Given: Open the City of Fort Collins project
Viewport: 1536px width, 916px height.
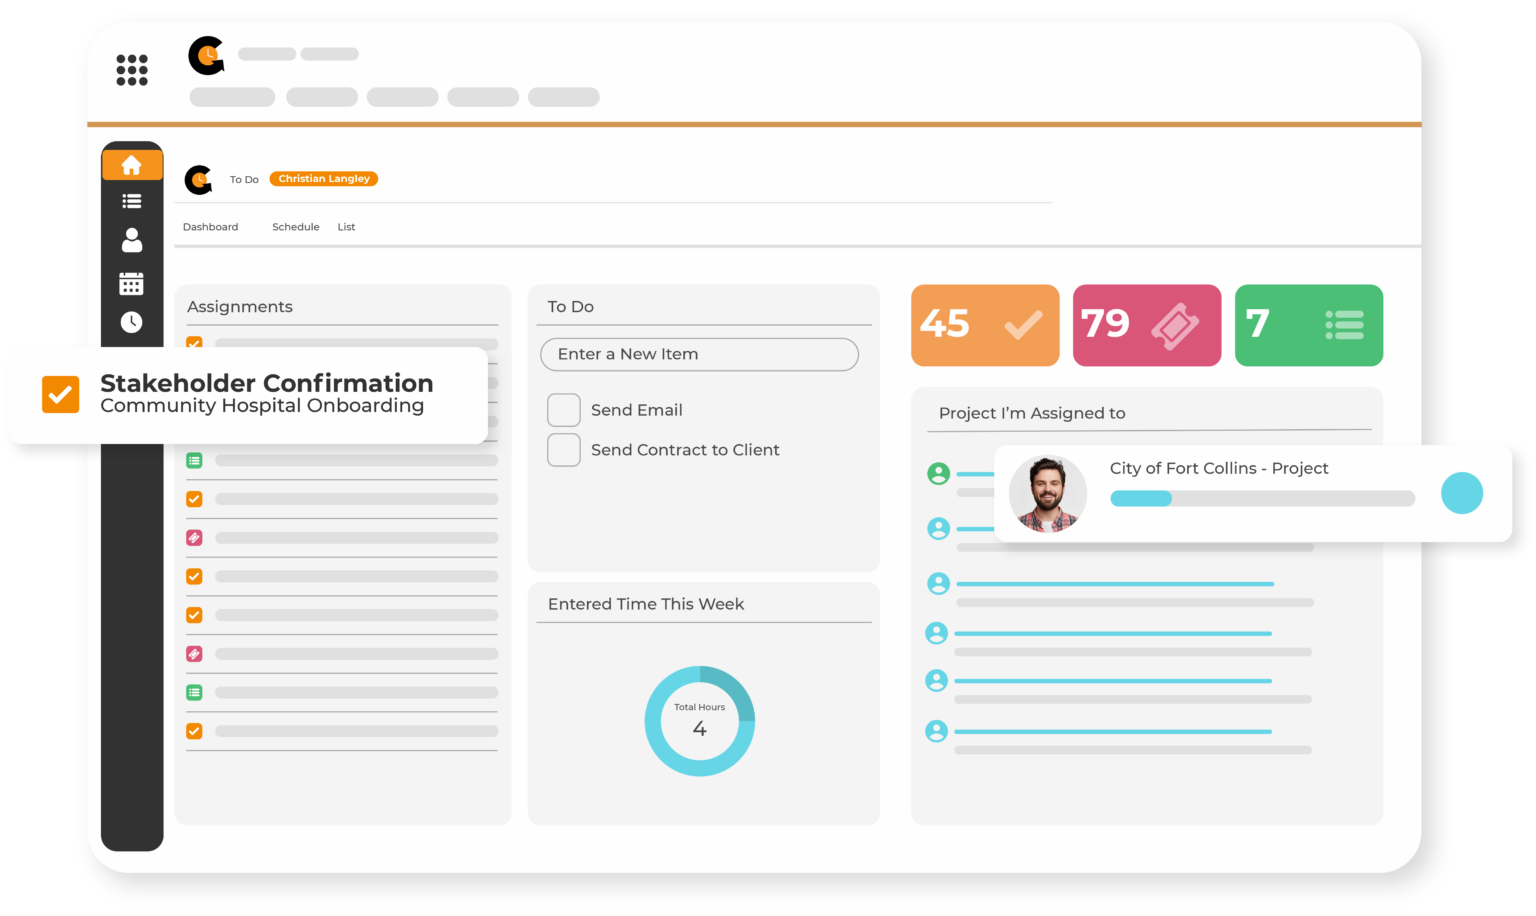Looking at the screenshot, I should [1219, 468].
